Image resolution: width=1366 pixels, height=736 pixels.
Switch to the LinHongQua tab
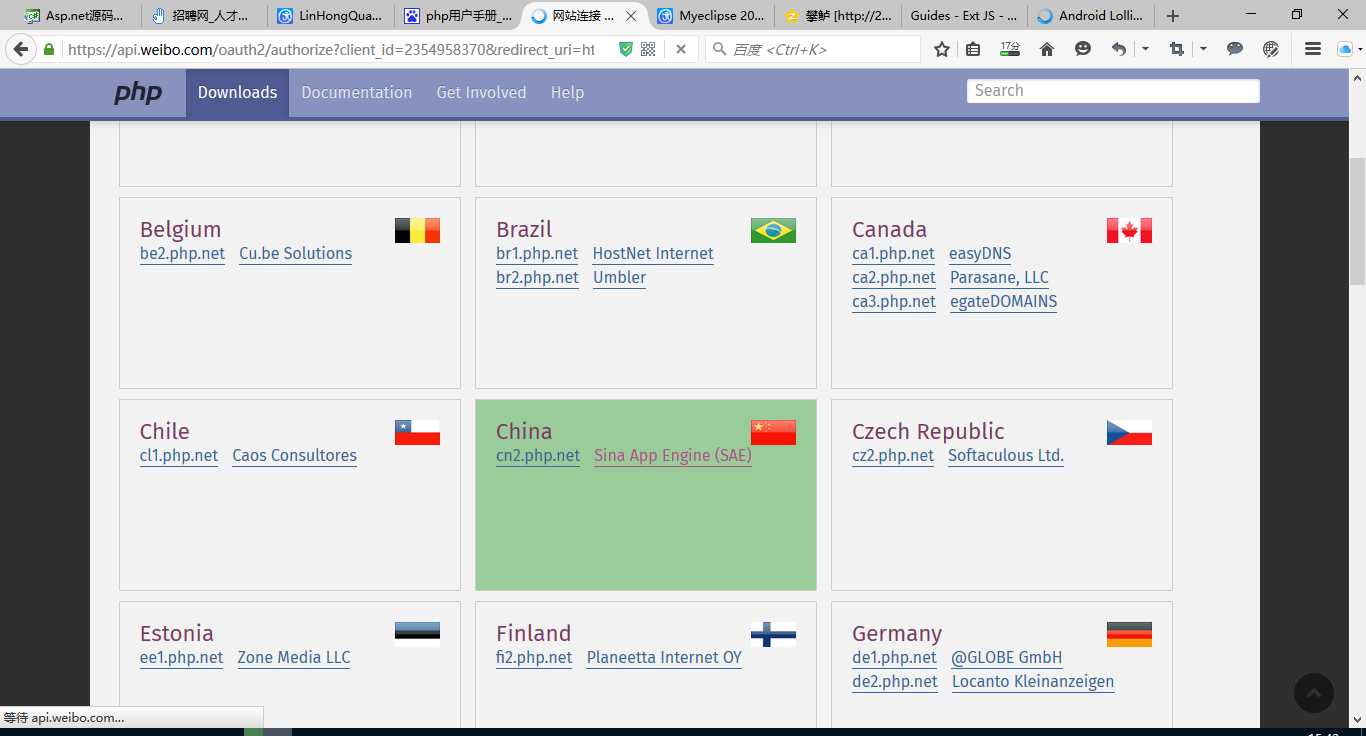pos(331,16)
